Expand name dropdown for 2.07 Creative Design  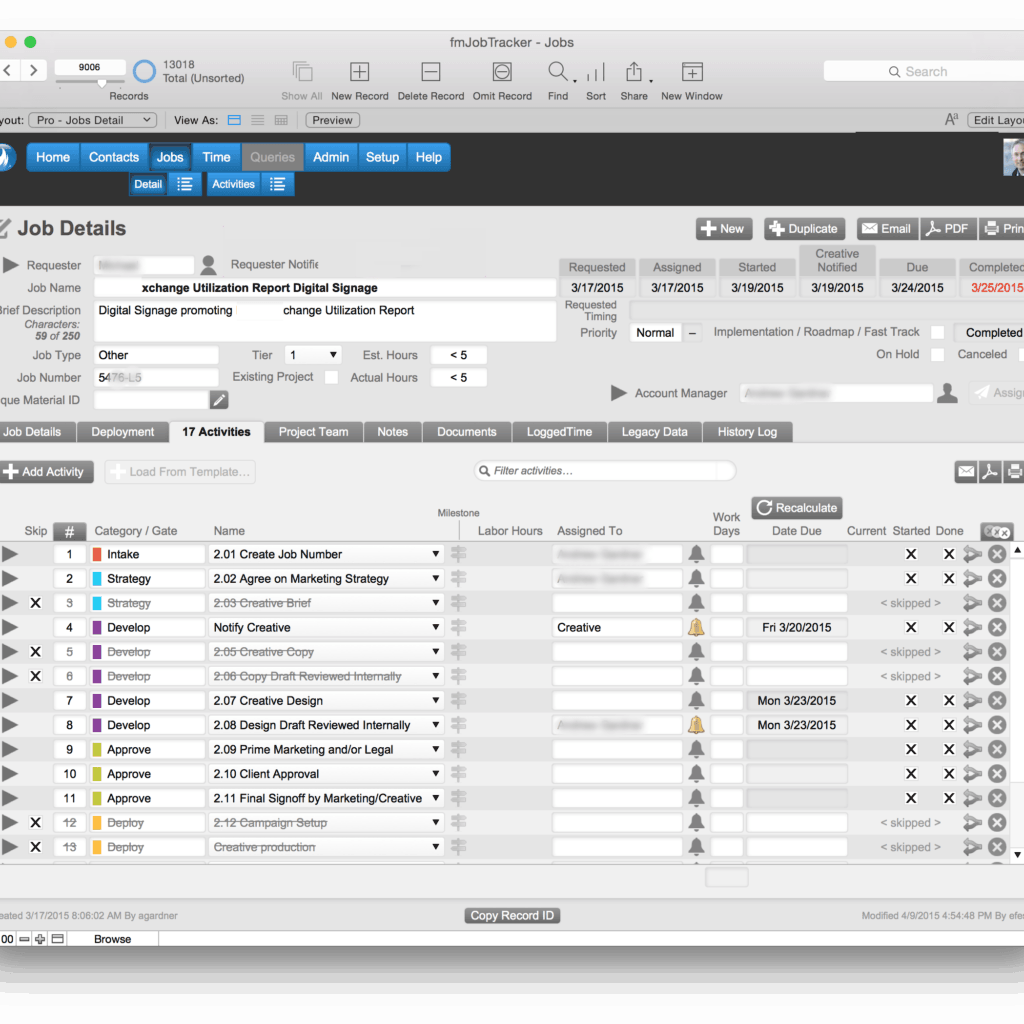tap(436, 701)
